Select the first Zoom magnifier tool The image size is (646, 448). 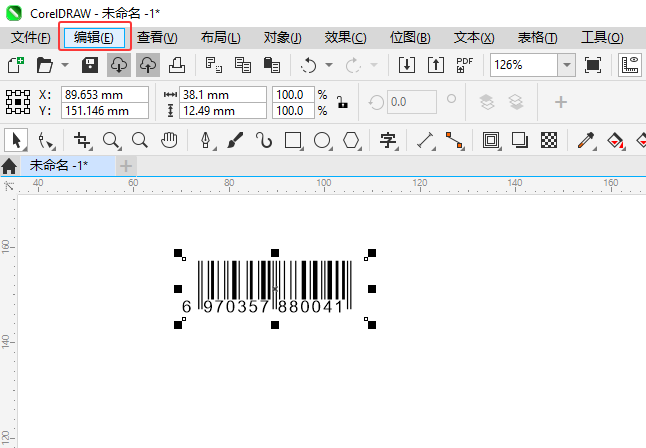tap(111, 141)
